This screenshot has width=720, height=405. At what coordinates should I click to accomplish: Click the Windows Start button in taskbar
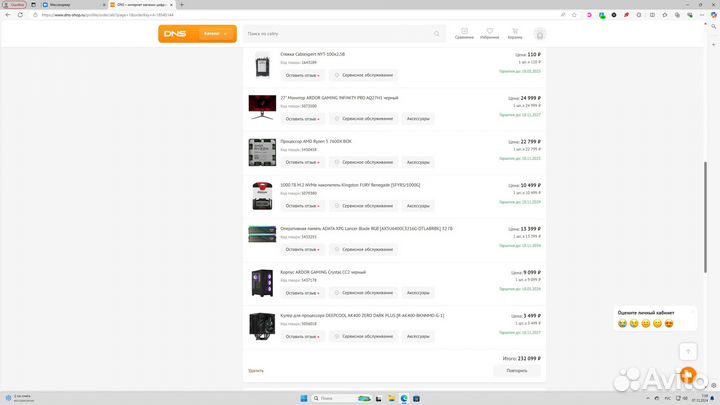click(303, 397)
